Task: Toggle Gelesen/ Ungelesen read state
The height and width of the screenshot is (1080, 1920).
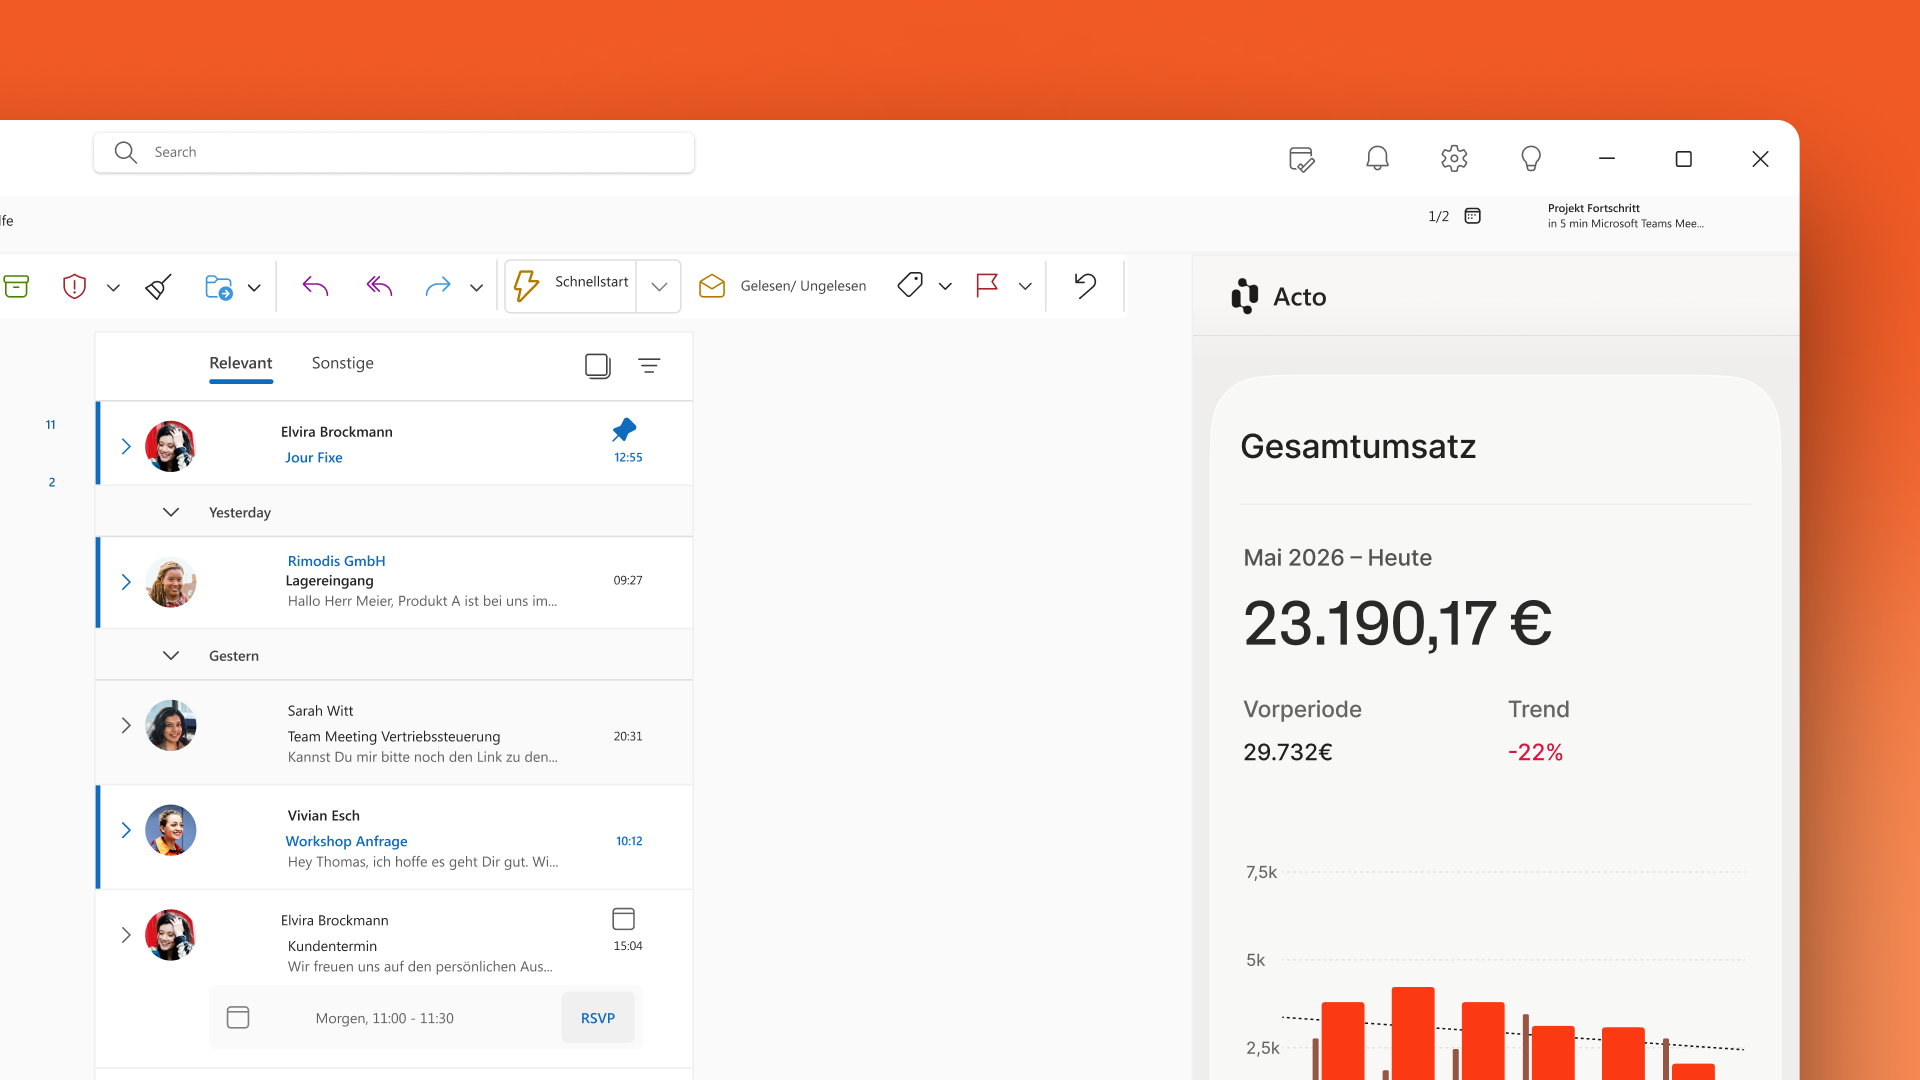Action: (x=783, y=286)
